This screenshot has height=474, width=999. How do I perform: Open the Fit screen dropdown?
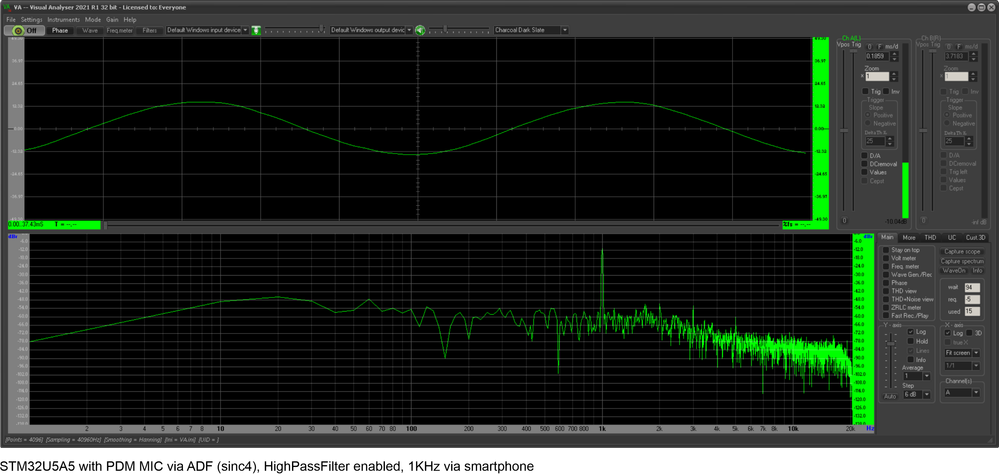(x=976, y=353)
